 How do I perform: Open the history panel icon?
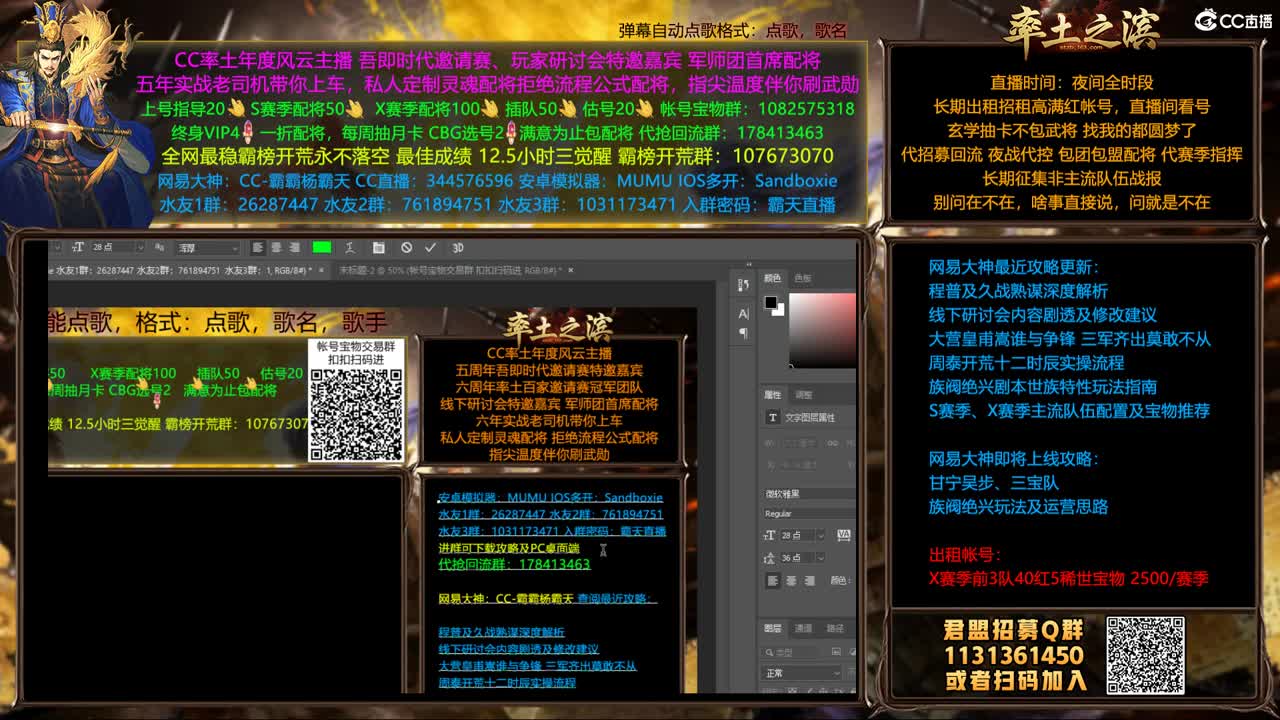click(743, 286)
